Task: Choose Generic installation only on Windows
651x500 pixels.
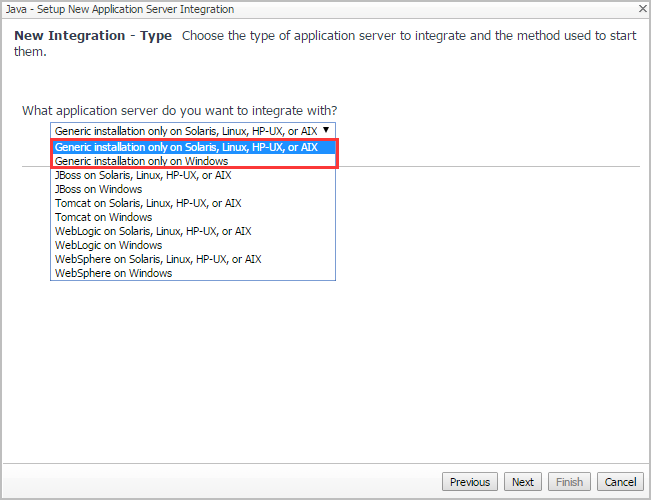Action: click(142, 161)
